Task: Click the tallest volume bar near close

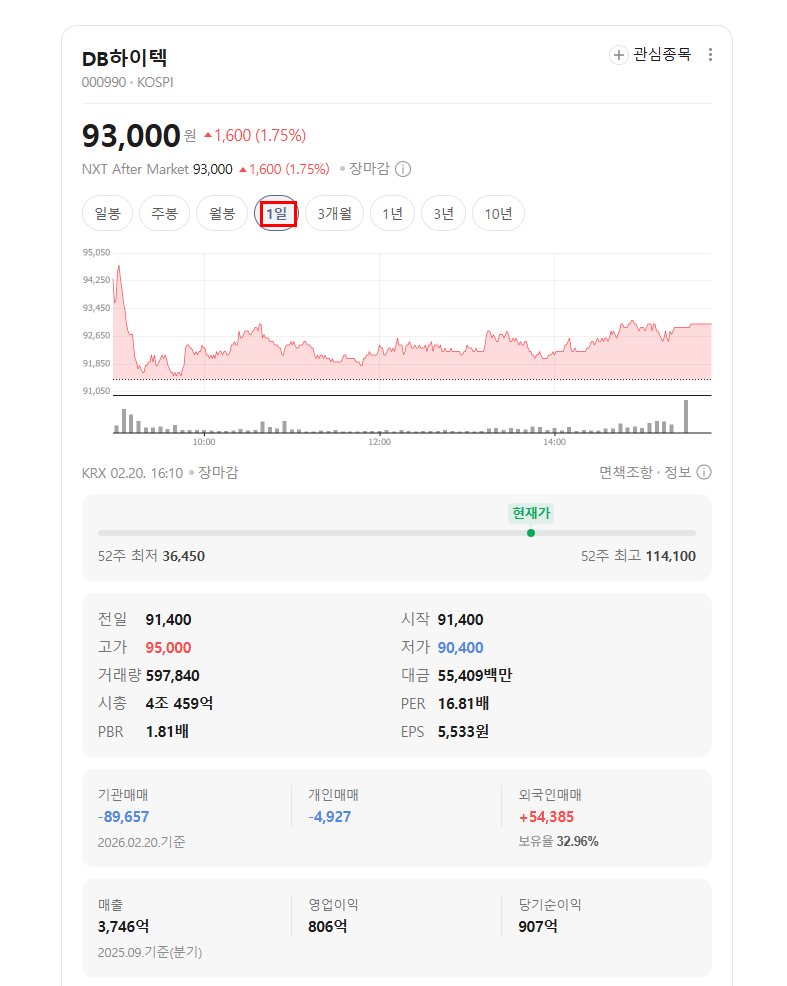Action: point(686,416)
